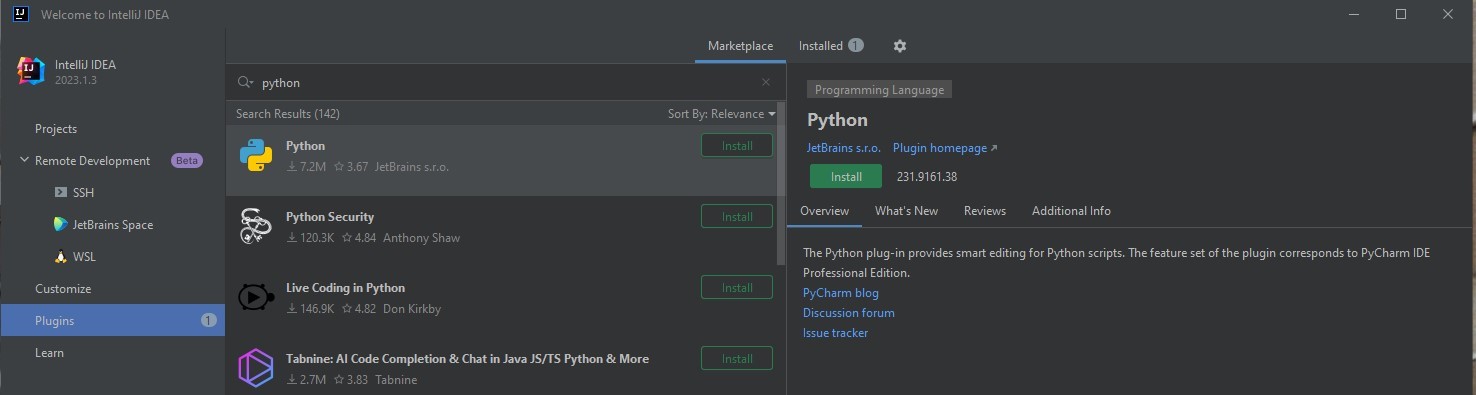Click the Python Security plugin logo
This screenshot has width=1476, height=395.
click(256, 227)
